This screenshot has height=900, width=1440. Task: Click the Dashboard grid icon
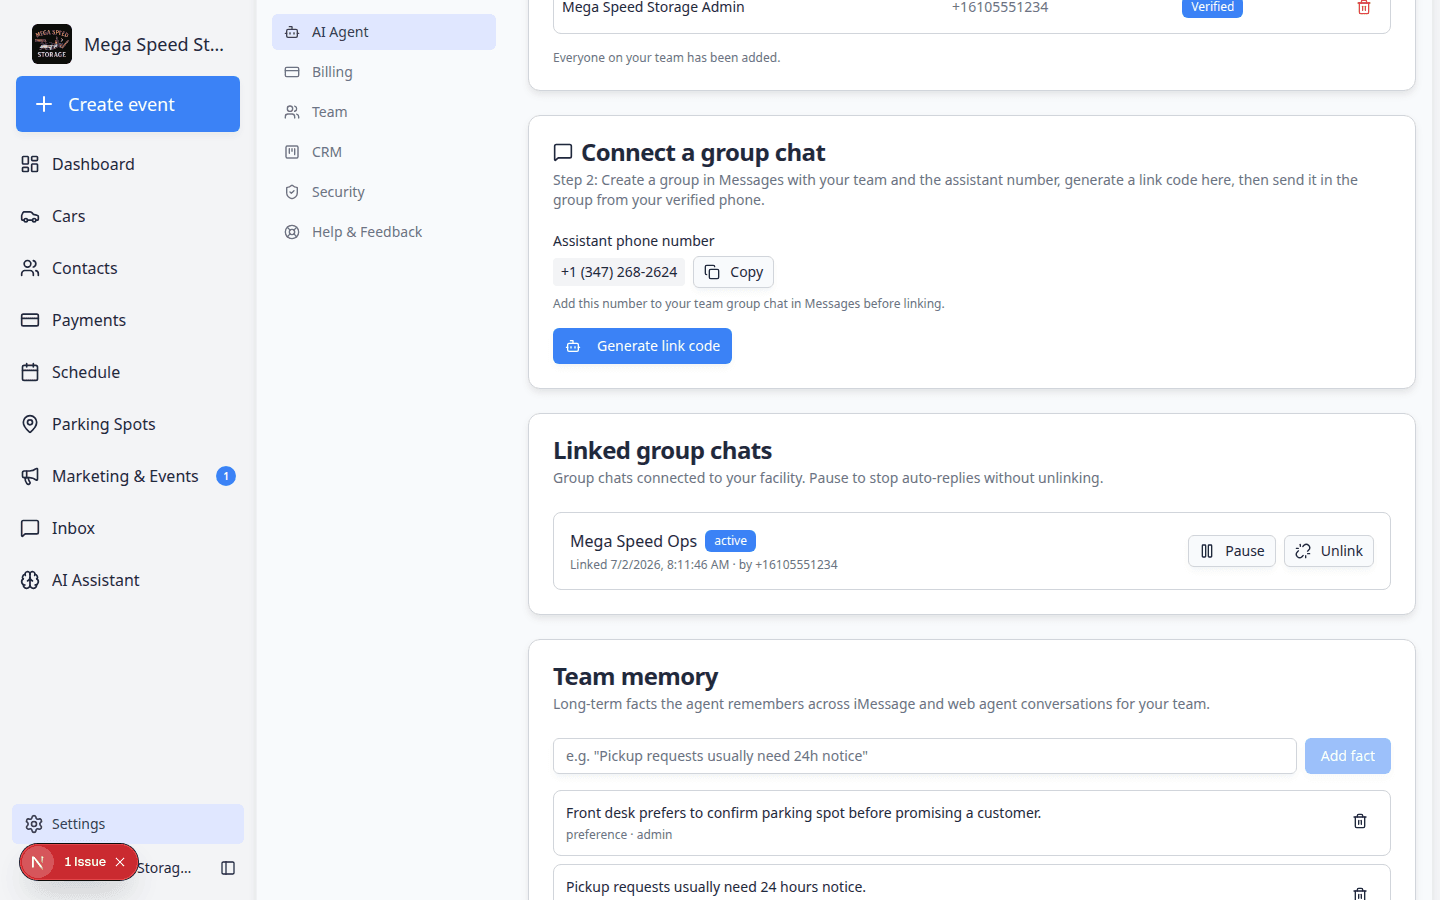pos(30,164)
